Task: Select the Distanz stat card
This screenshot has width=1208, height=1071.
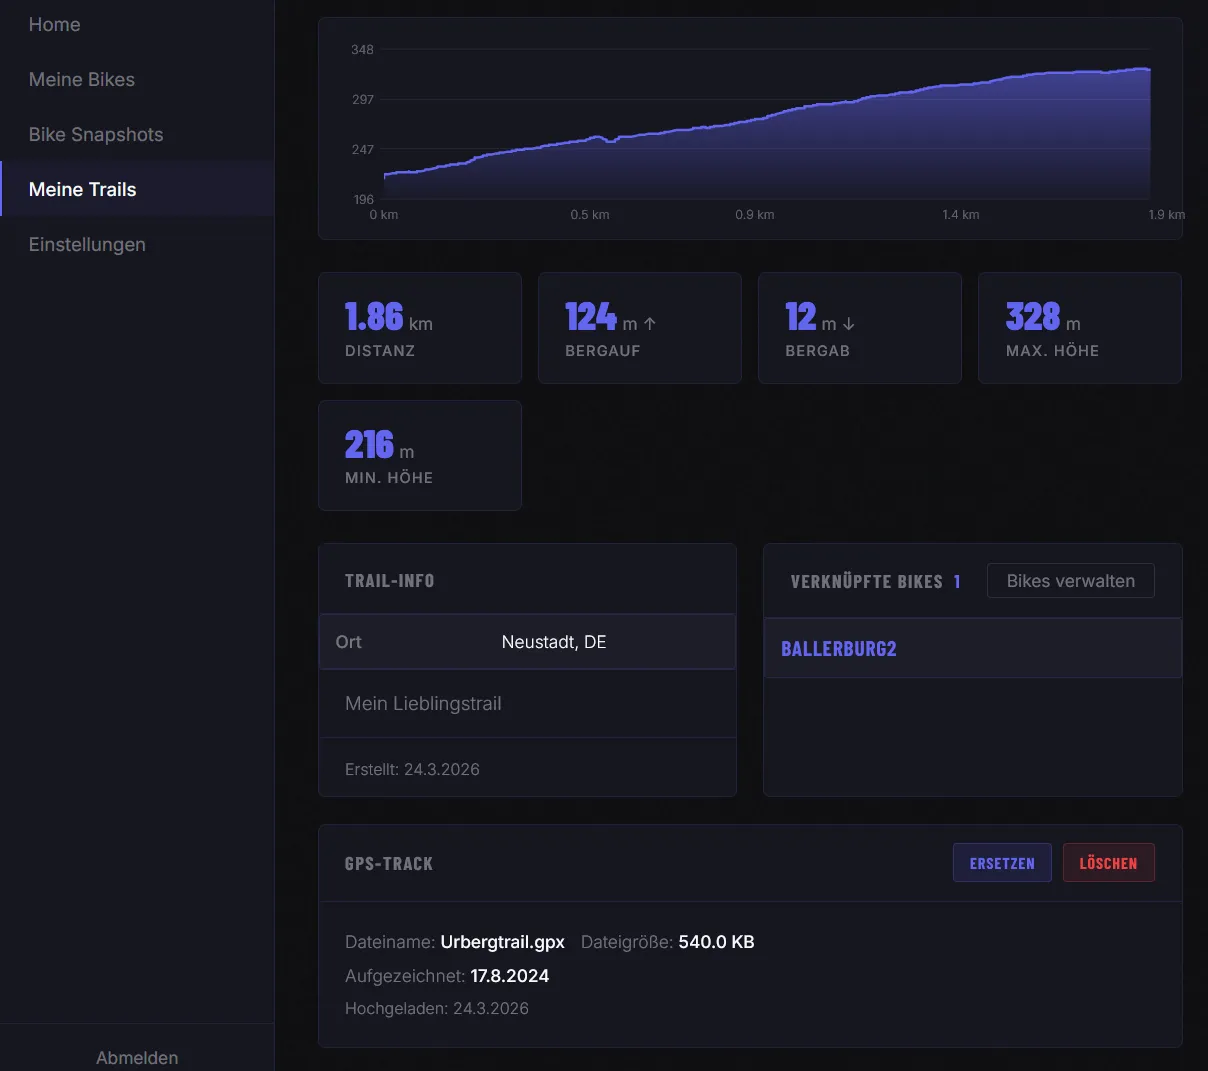Action: (x=420, y=328)
